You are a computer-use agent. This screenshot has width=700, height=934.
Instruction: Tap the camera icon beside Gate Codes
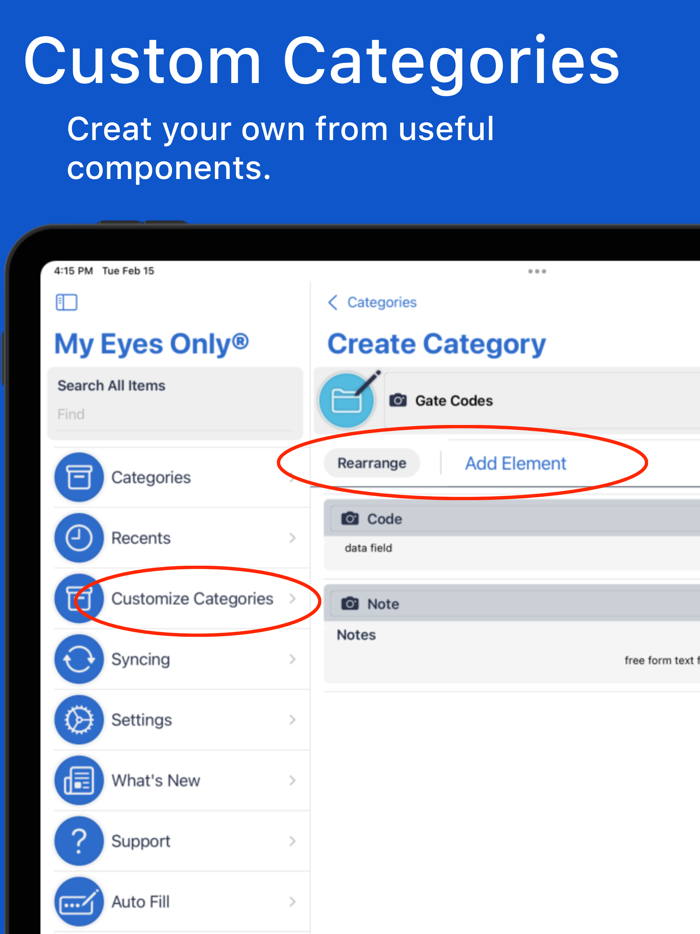click(398, 400)
